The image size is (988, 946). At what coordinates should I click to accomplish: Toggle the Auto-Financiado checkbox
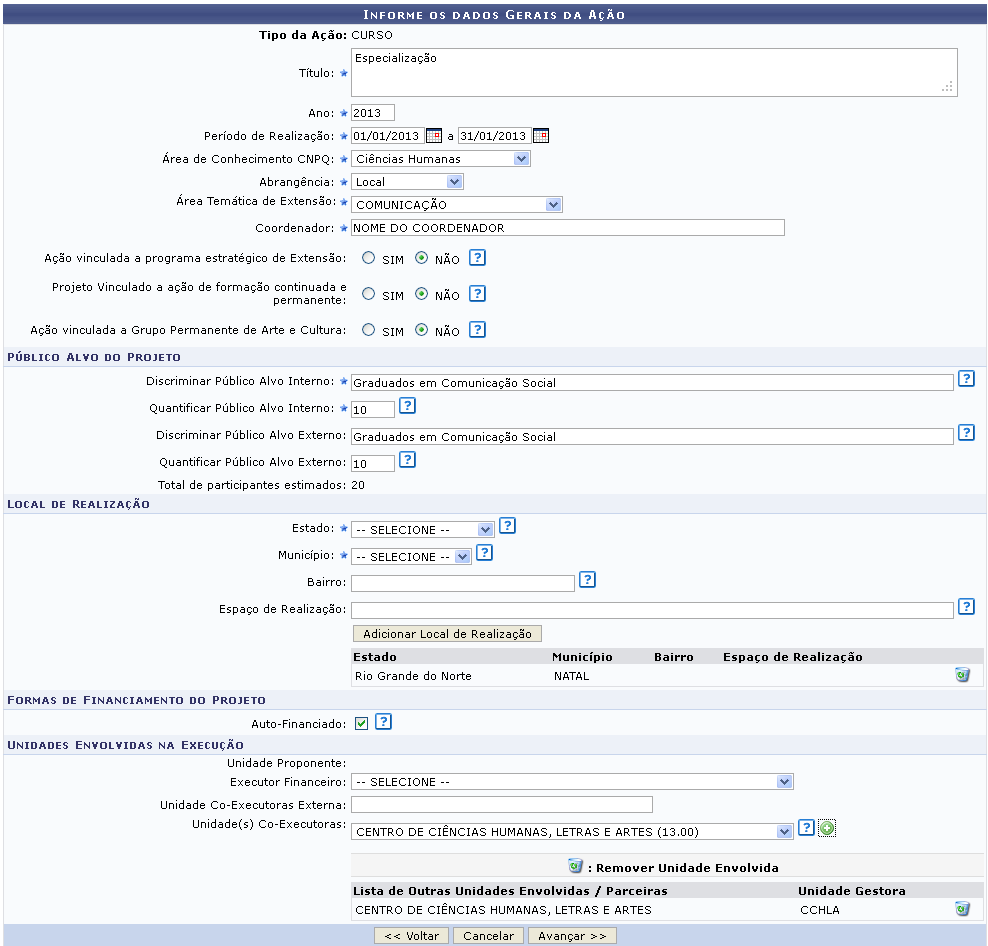pyautogui.click(x=361, y=723)
